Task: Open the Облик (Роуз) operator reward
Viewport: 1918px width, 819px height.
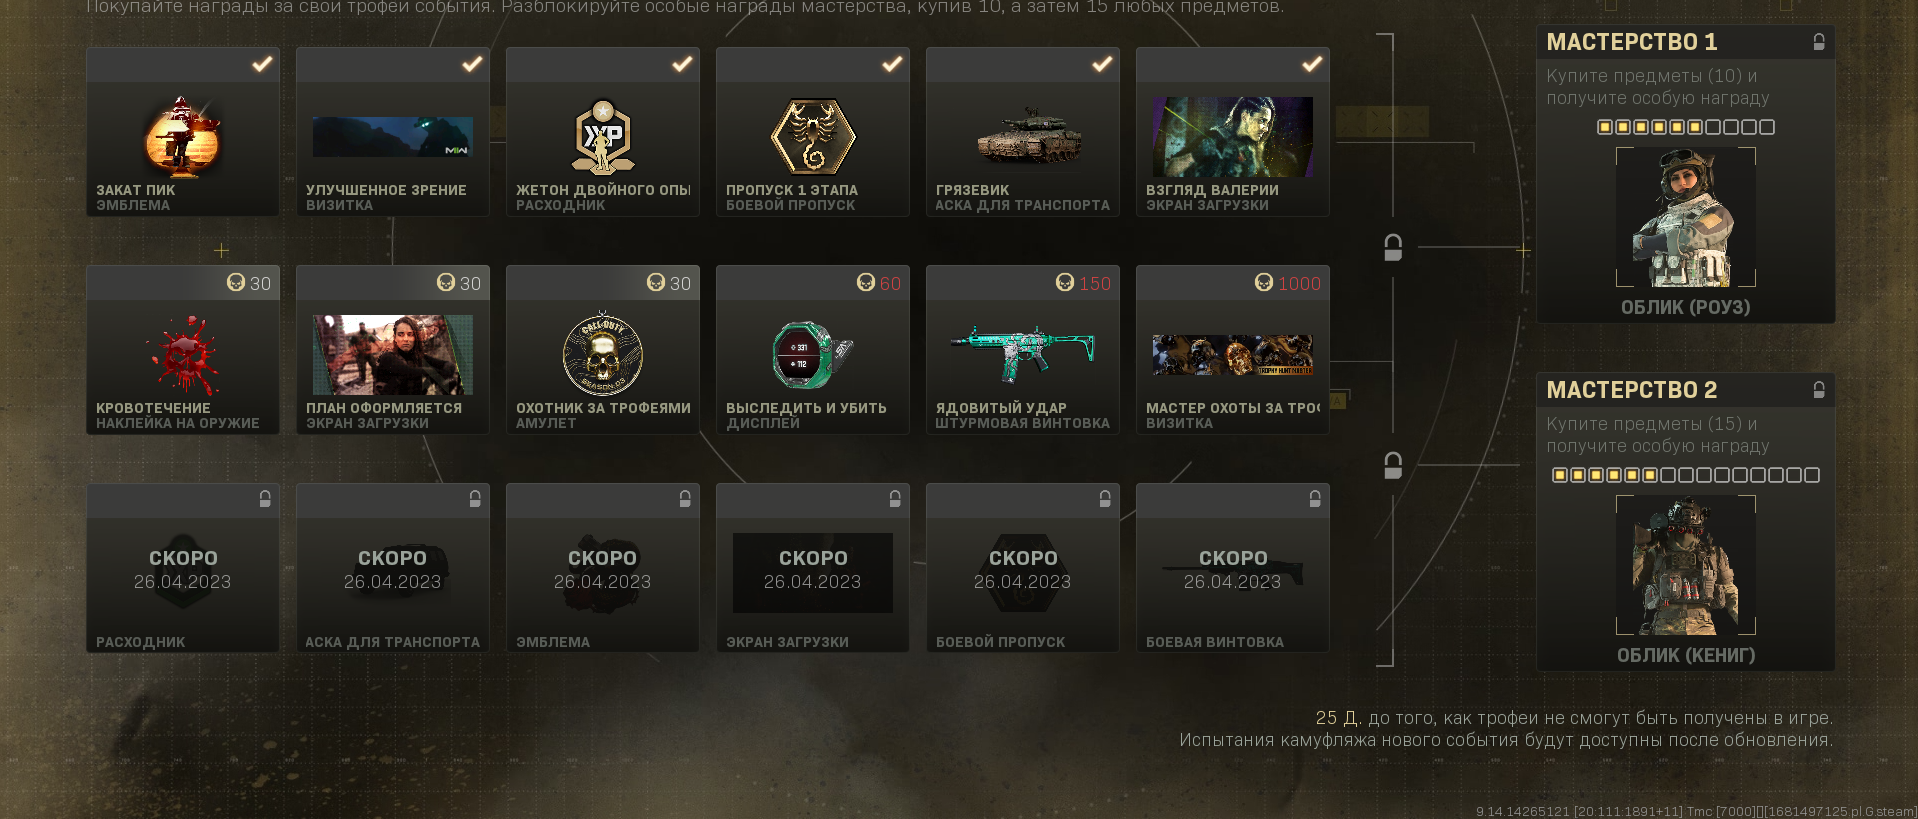Action: click(x=1686, y=217)
